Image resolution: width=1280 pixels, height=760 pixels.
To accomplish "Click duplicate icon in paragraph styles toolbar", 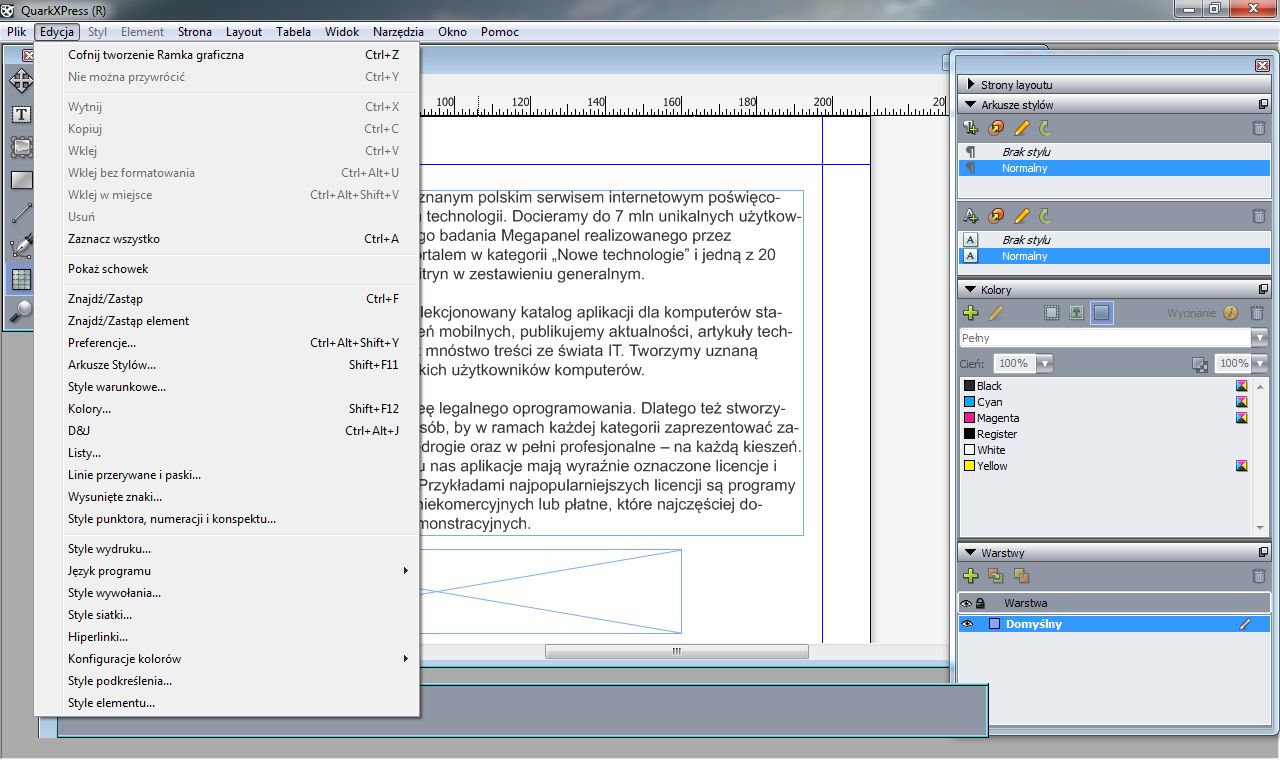I will tap(996, 128).
